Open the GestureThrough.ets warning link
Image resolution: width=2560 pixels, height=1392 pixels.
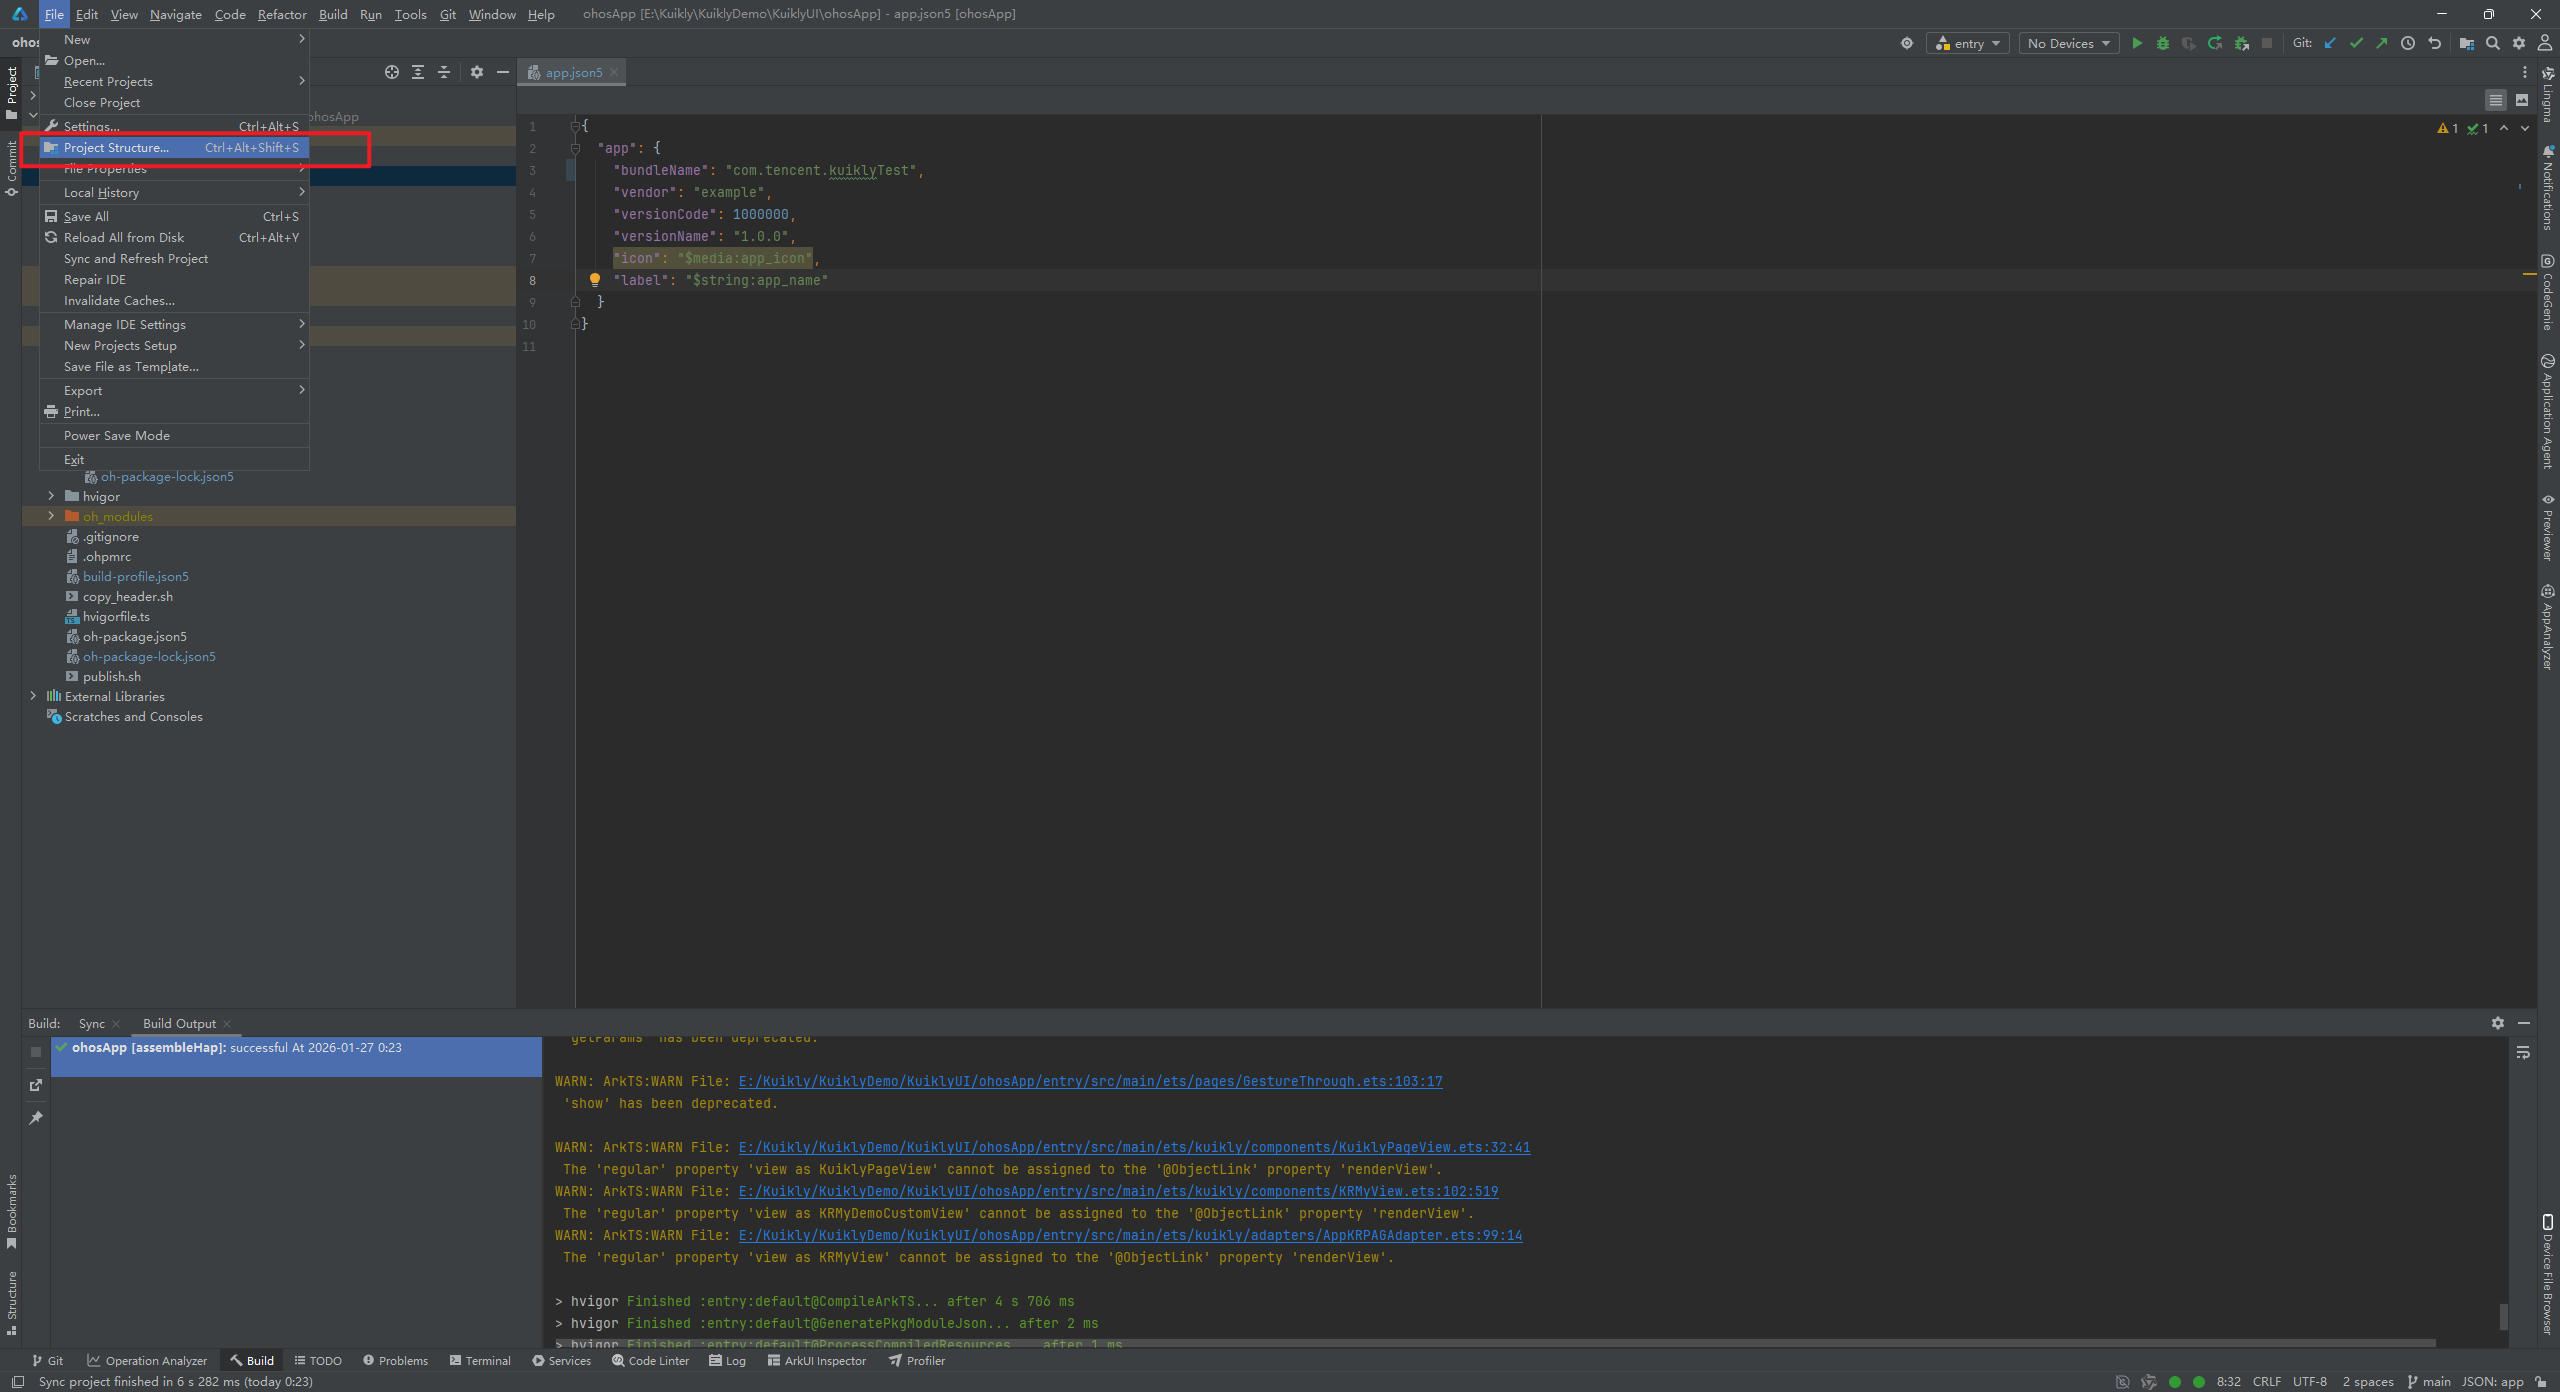coord(1090,1081)
